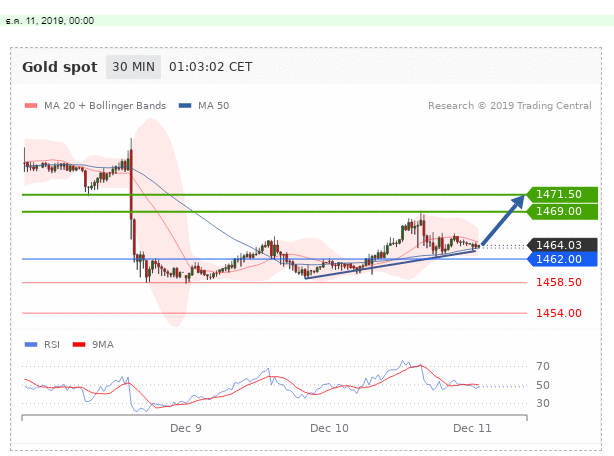Select the 1462.00 pivot price label

click(559, 259)
